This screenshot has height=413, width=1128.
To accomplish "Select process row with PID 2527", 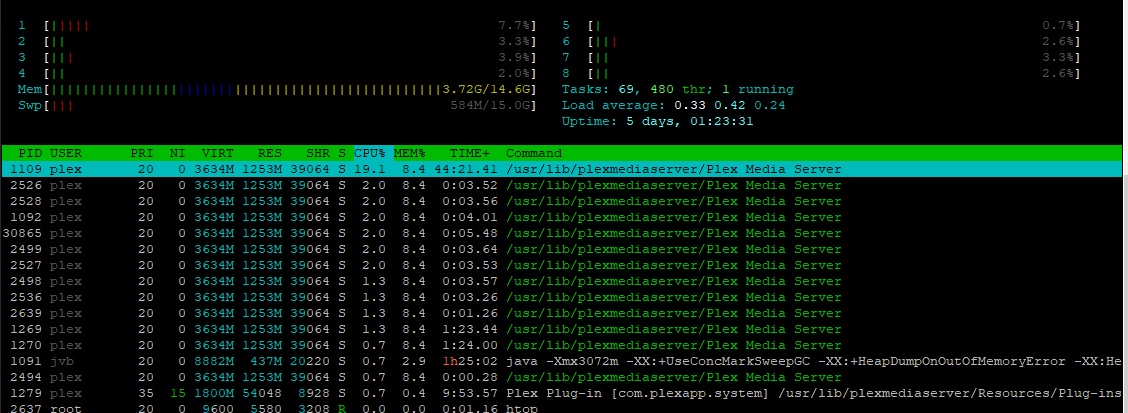I will [x=561, y=266].
